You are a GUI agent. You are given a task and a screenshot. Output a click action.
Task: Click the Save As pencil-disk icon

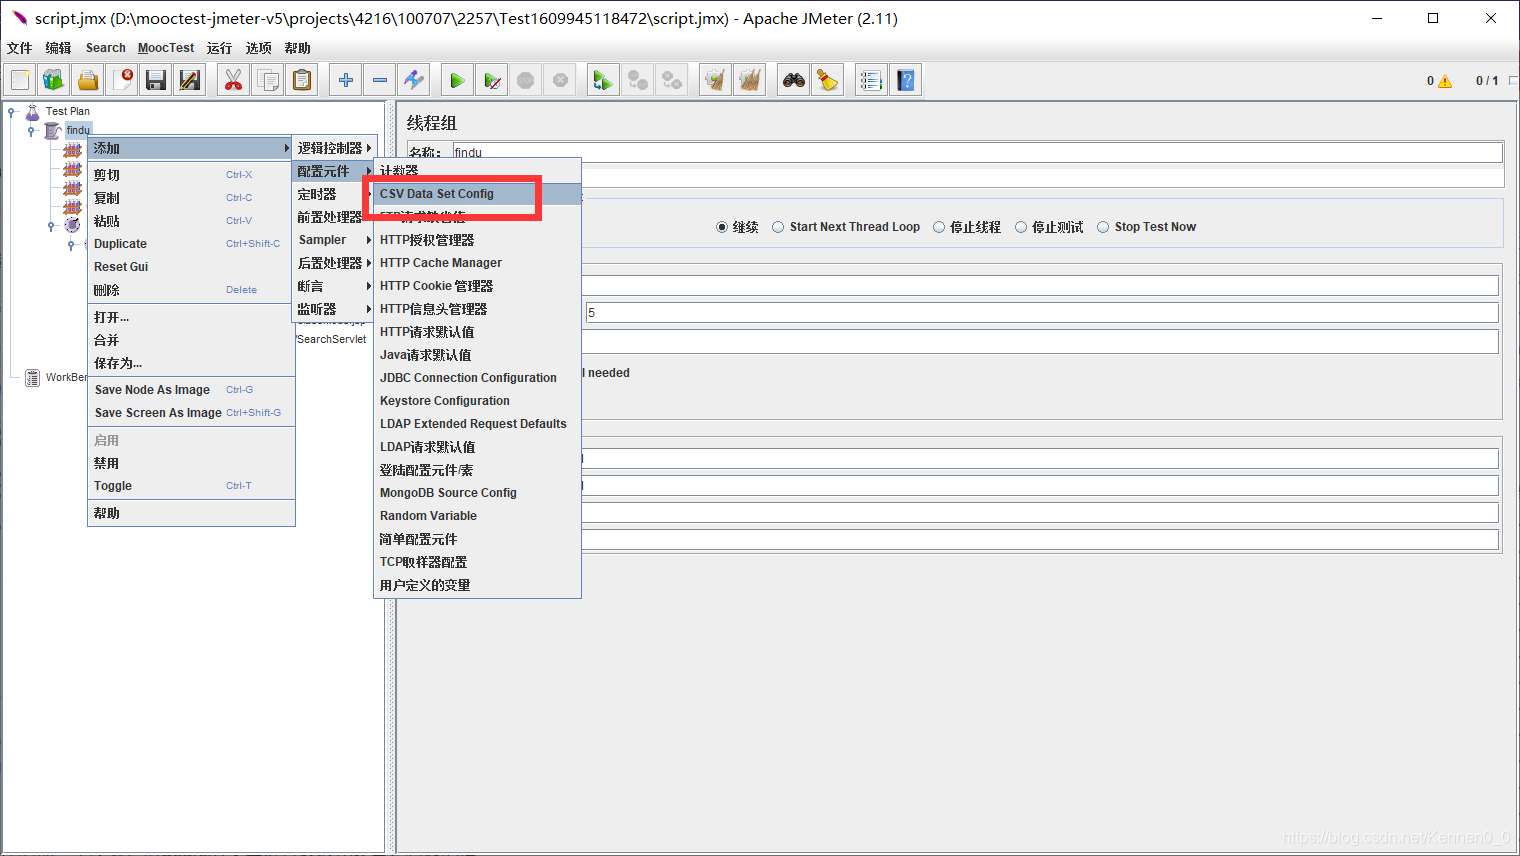[190, 80]
